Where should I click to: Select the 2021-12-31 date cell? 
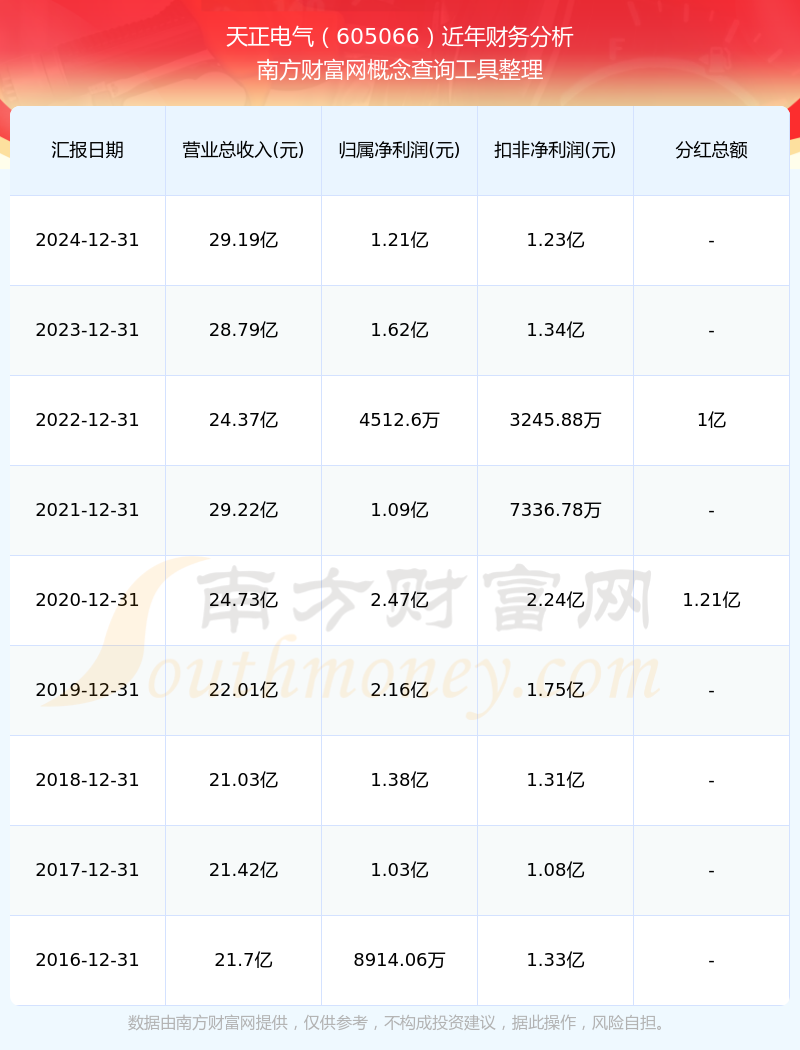click(88, 510)
